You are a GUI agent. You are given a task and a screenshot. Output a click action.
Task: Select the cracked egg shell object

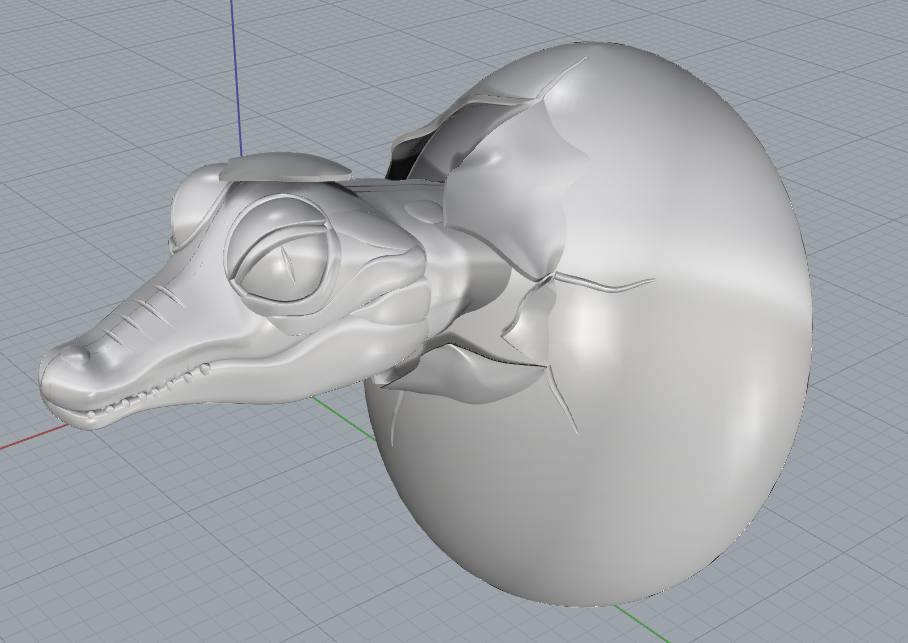tap(591, 324)
